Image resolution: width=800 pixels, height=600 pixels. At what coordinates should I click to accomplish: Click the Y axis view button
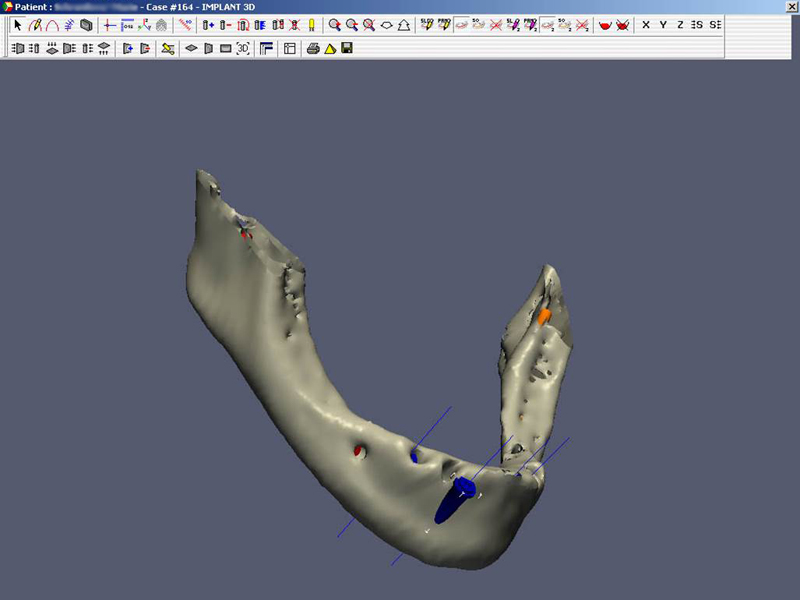(663, 24)
